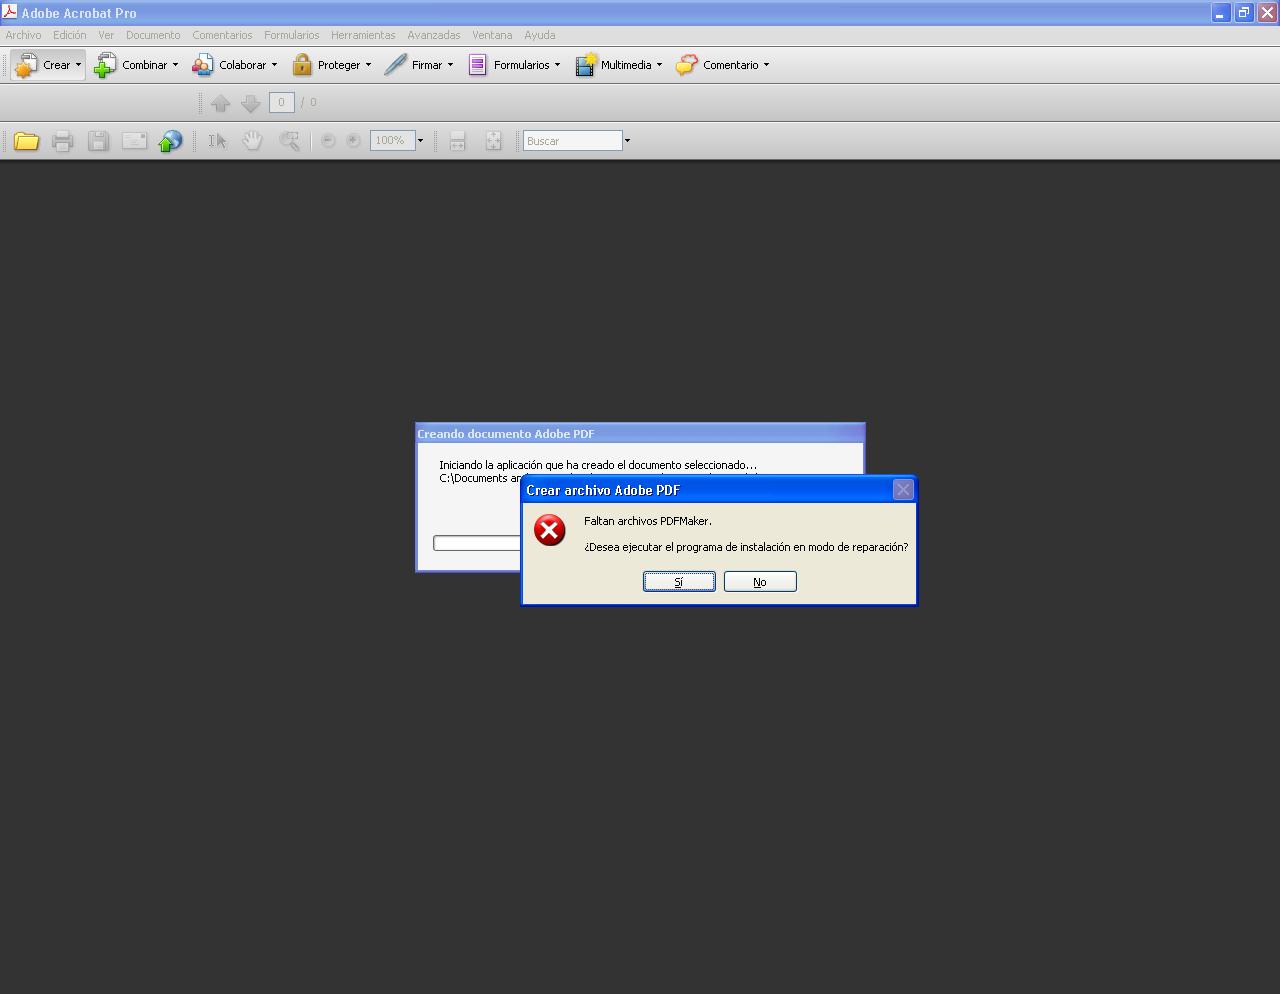Click the Crear PDF icon
The height and width of the screenshot is (994, 1280).
click(26, 65)
